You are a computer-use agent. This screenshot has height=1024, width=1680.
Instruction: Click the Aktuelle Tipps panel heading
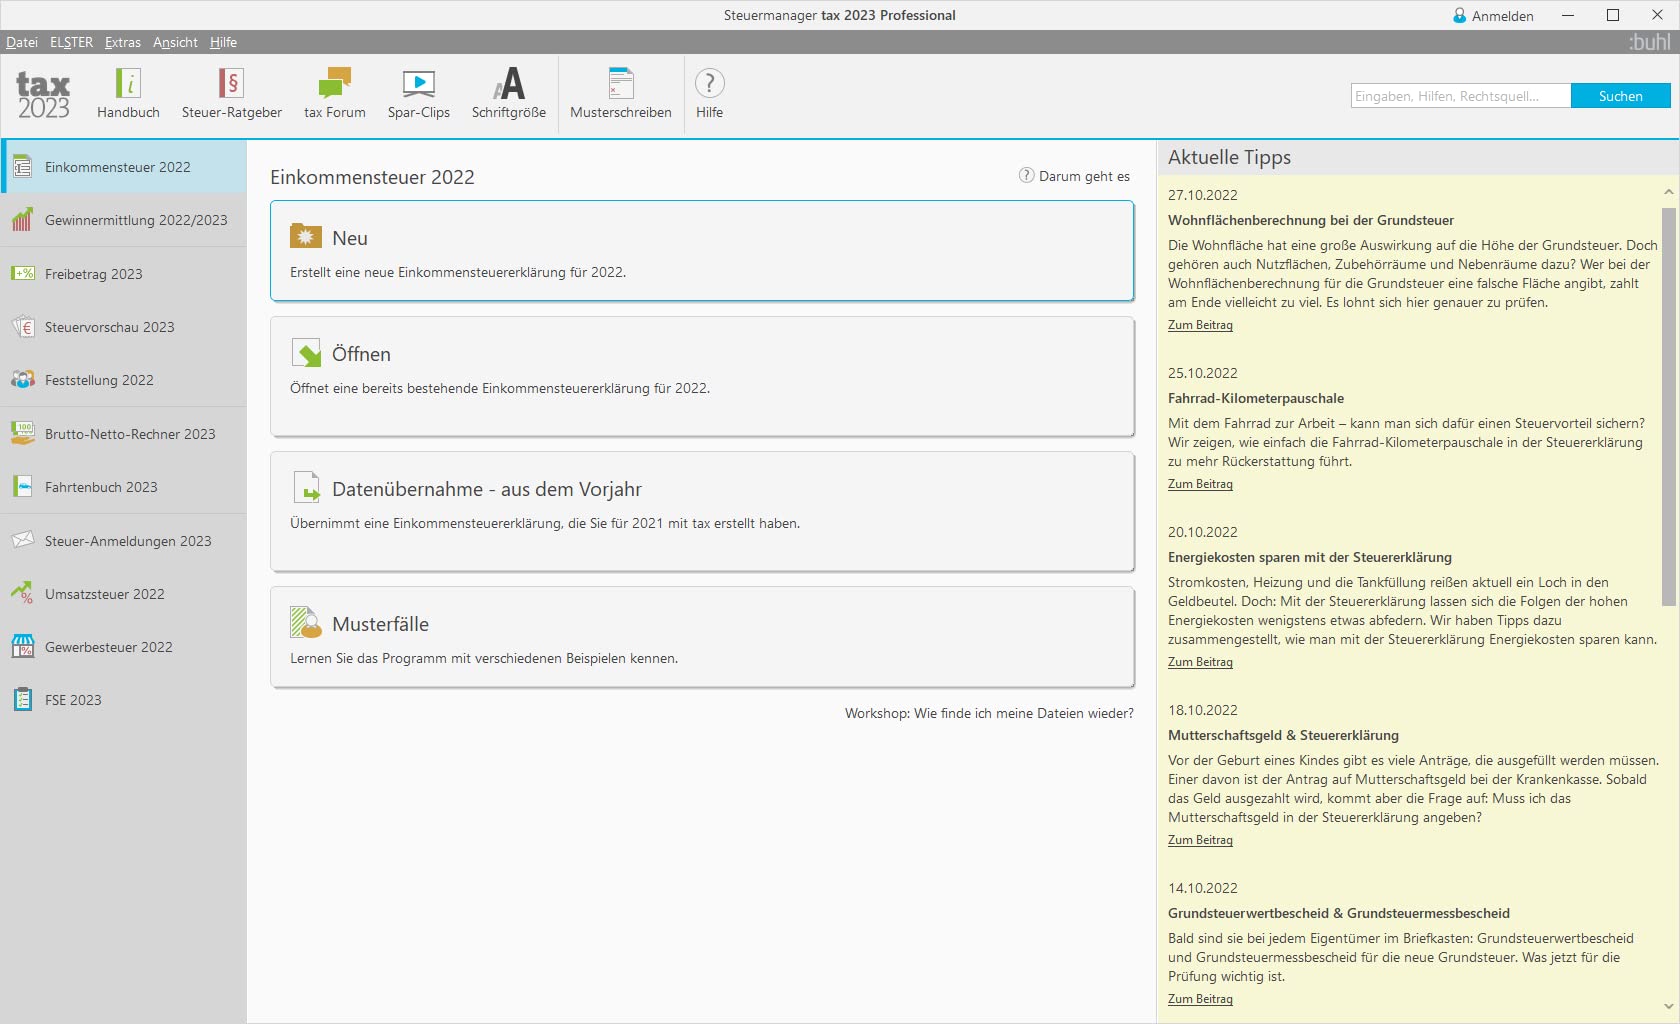point(1229,157)
